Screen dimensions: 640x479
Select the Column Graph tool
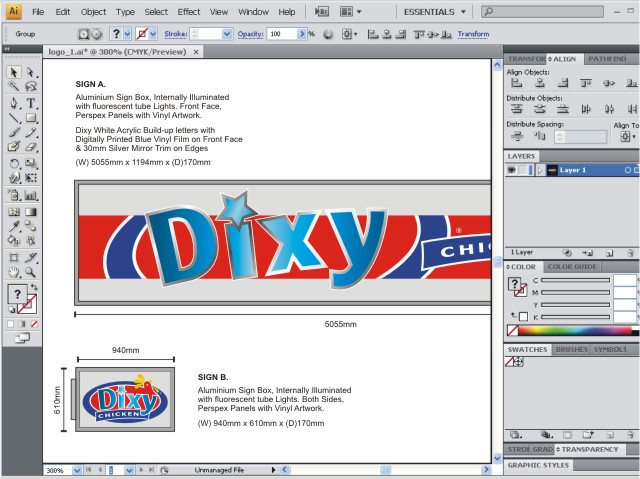[x=31, y=195]
